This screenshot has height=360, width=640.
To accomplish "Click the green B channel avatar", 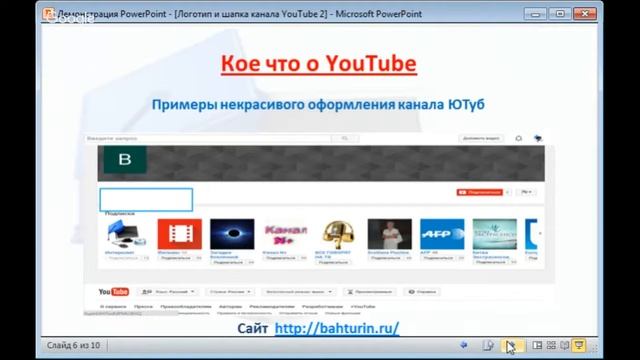I will pos(125,159).
